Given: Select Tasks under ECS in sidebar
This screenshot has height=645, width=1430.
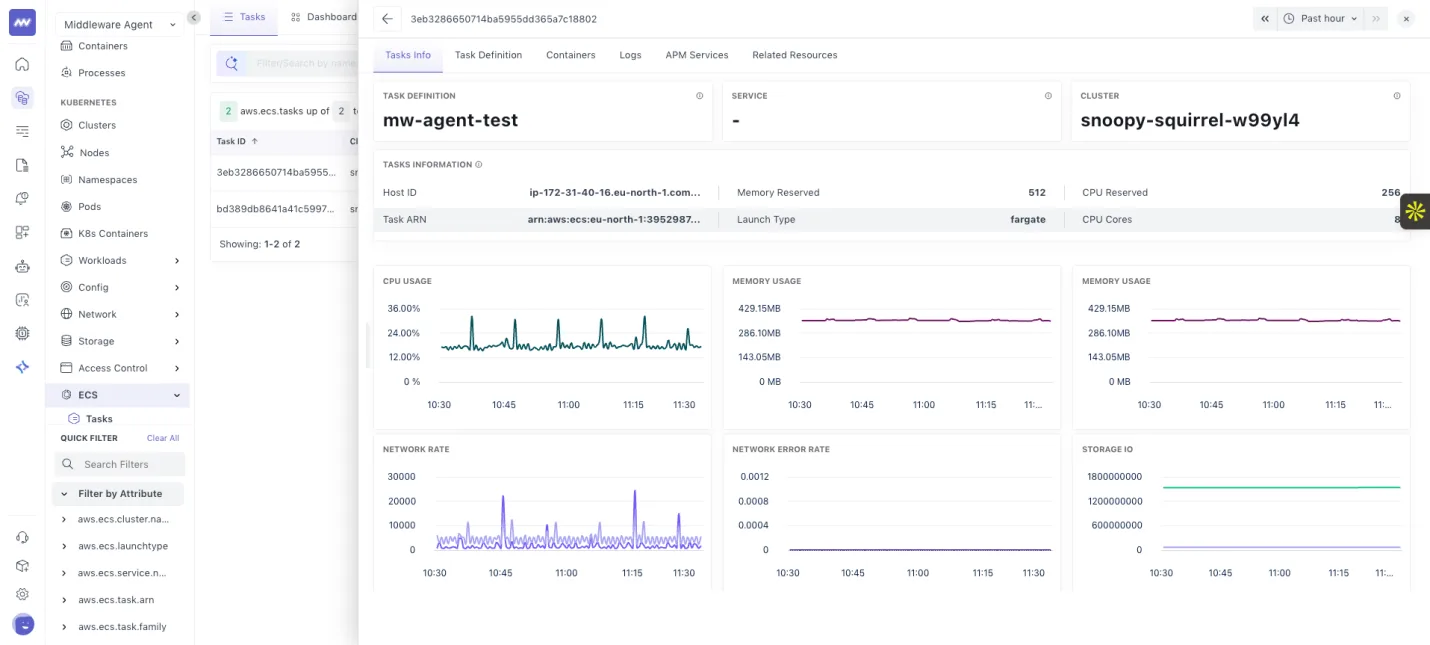Looking at the screenshot, I should coord(99,419).
